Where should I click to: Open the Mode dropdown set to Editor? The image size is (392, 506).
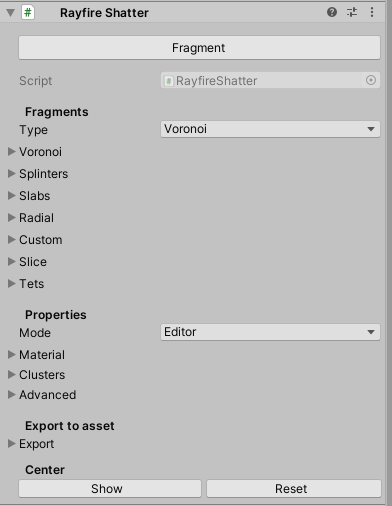pos(270,332)
